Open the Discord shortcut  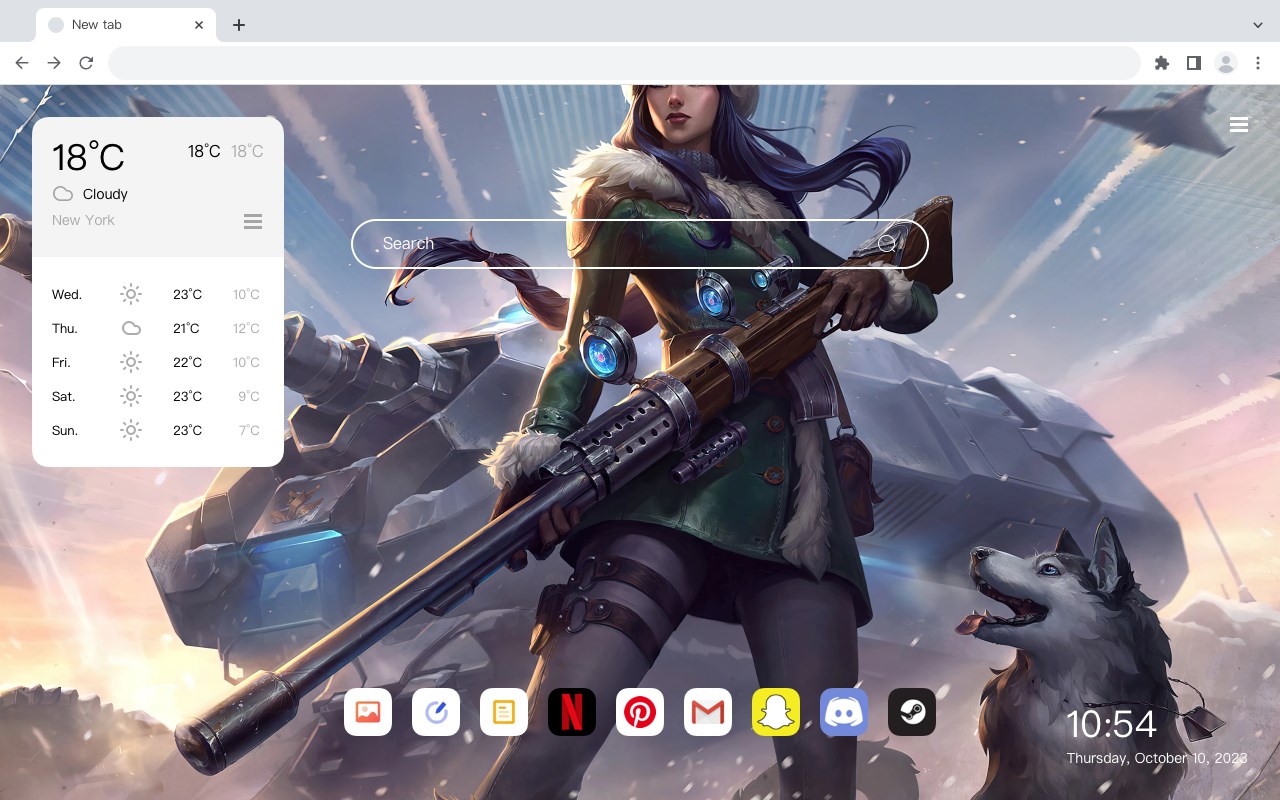[x=844, y=712]
